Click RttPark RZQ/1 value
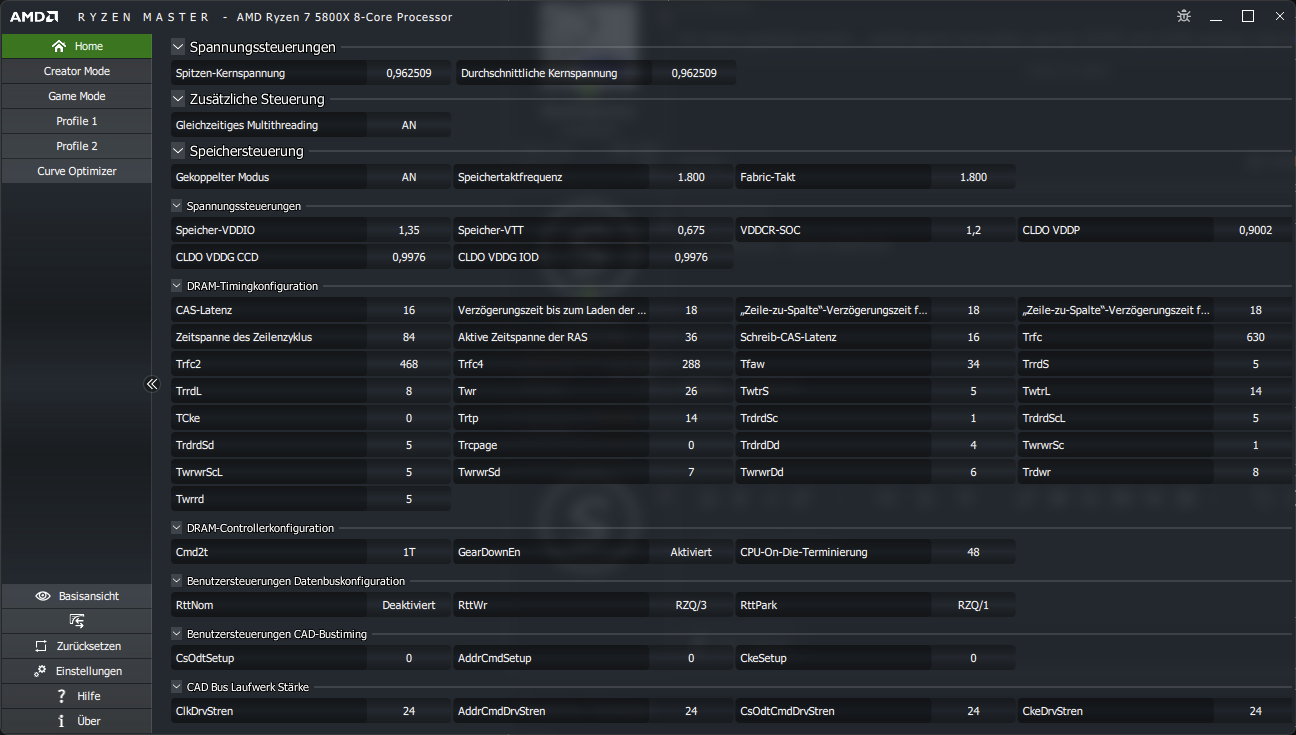1296x735 pixels. coord(973,605)
